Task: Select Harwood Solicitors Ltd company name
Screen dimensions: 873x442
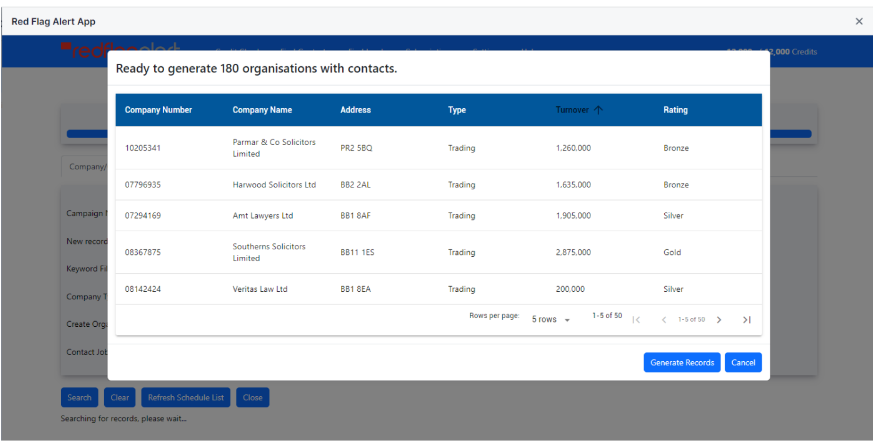Action: (274, 185)
